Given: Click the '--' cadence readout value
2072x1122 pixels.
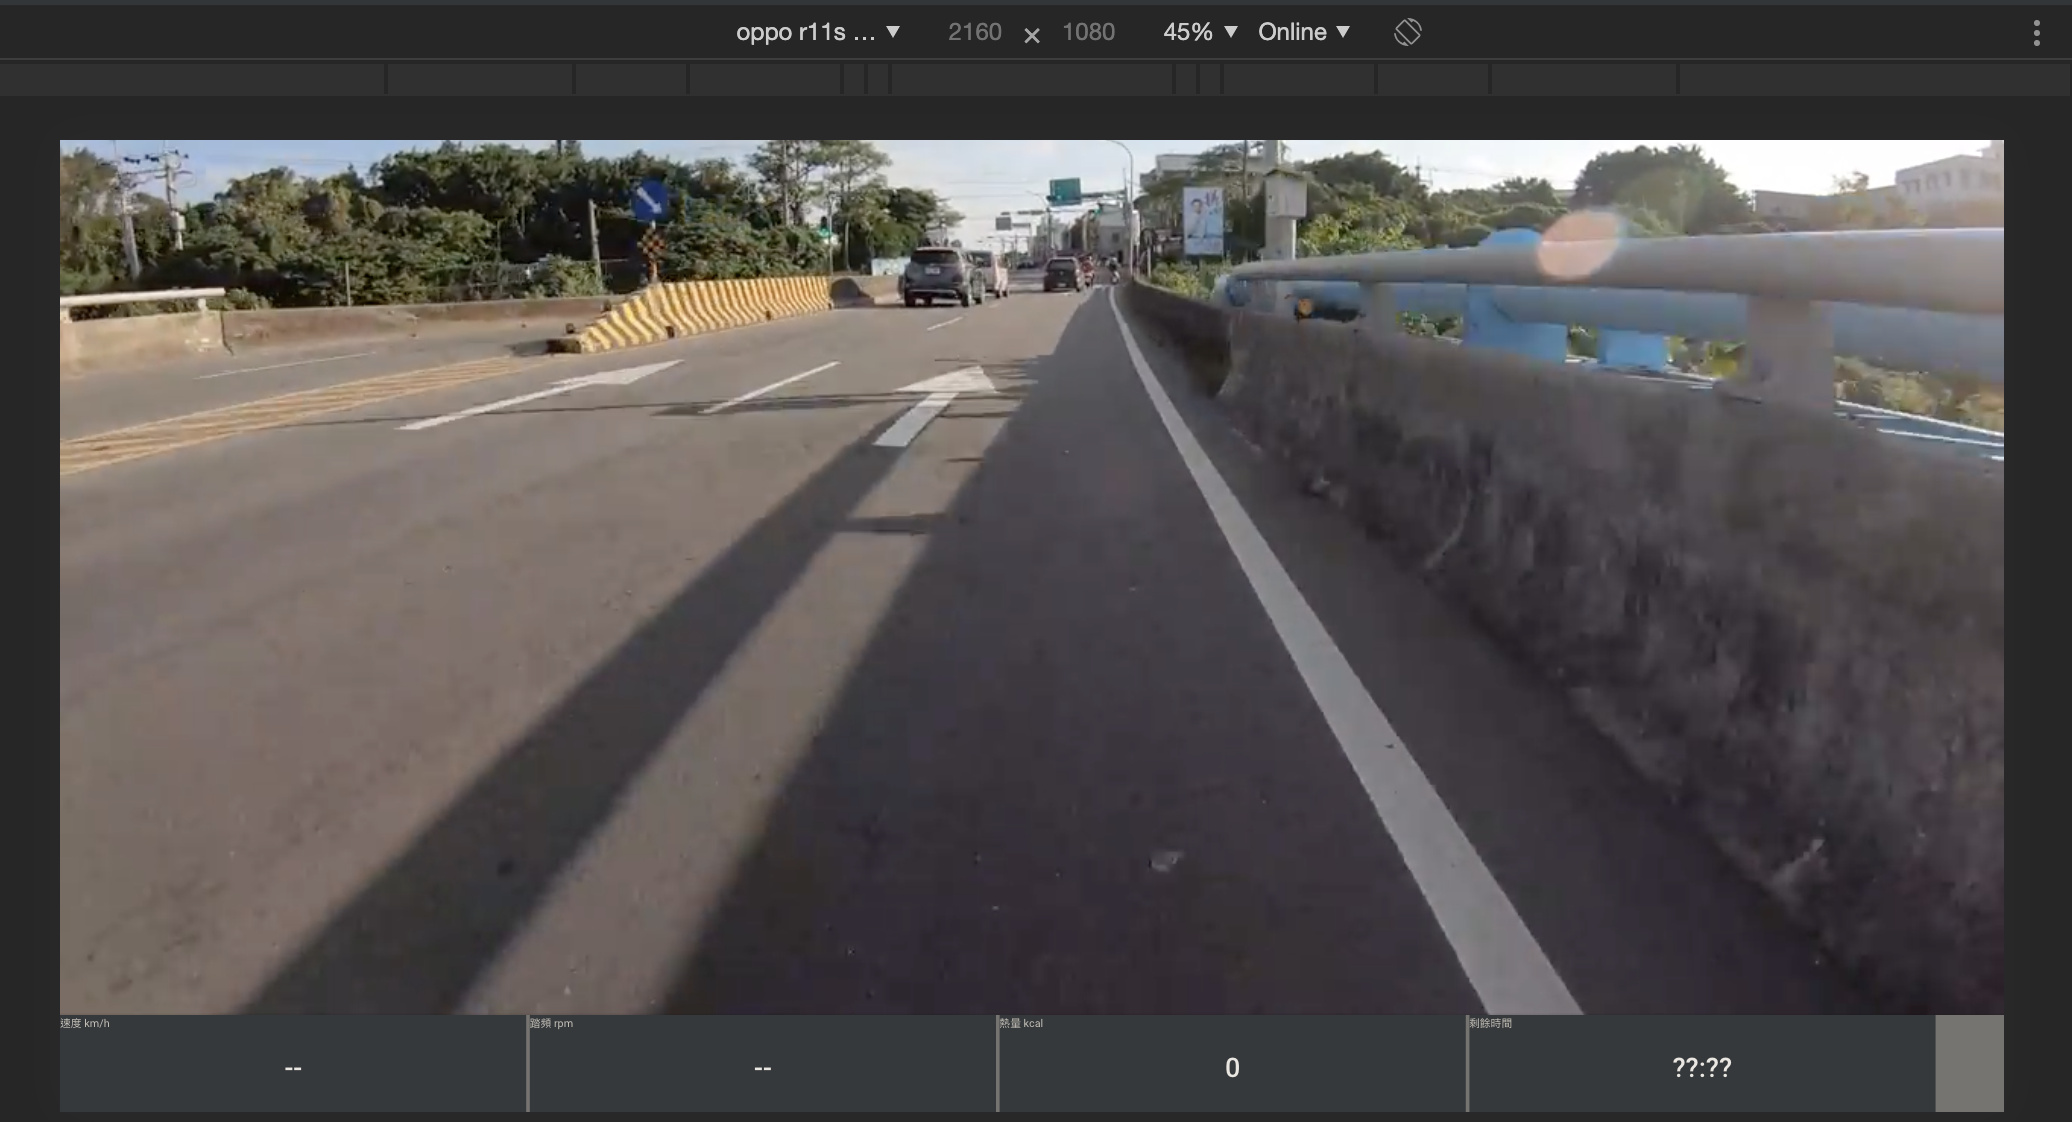Looking at the screenshot, I should click(x=762, y=1068).
